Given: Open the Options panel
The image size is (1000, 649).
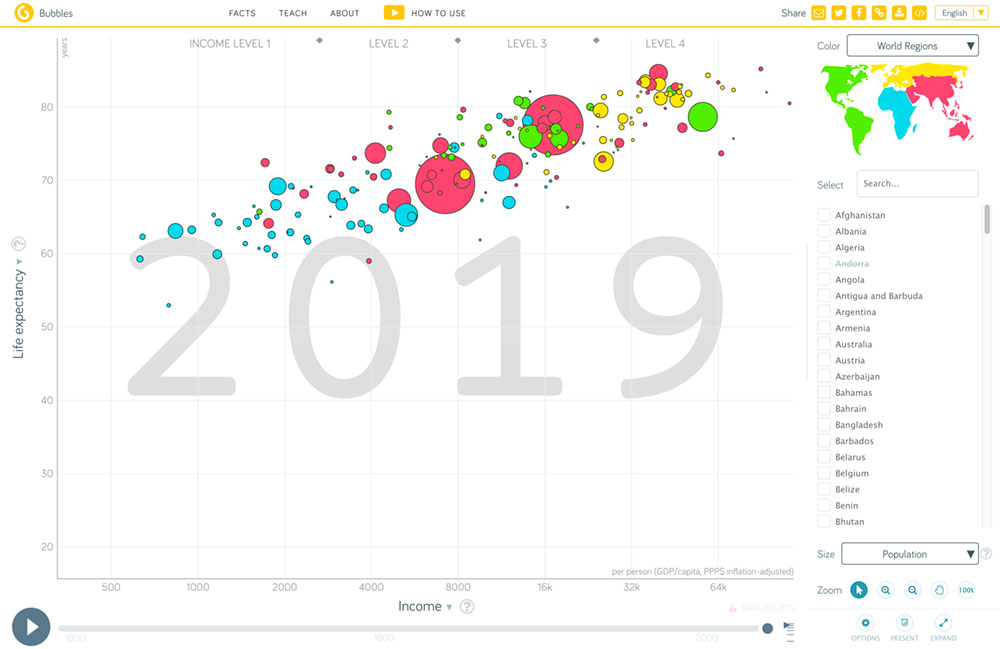Looking at the screenshot, I should (866, 625).
